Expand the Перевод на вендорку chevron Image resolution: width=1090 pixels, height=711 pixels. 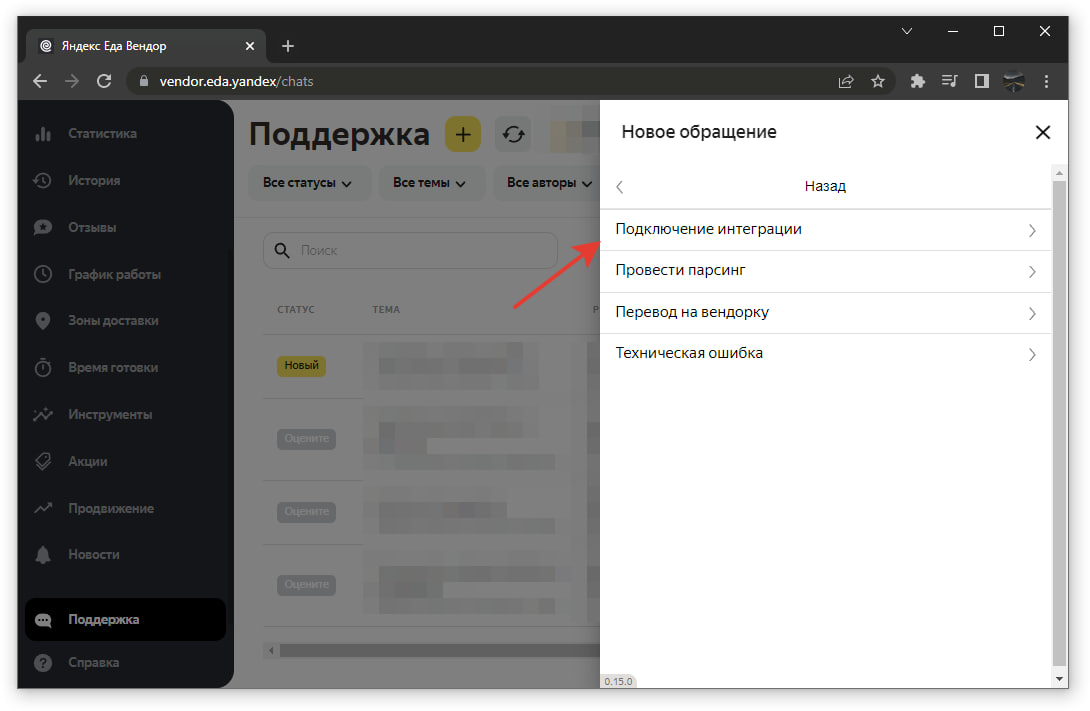click(x=1032, y=313)
